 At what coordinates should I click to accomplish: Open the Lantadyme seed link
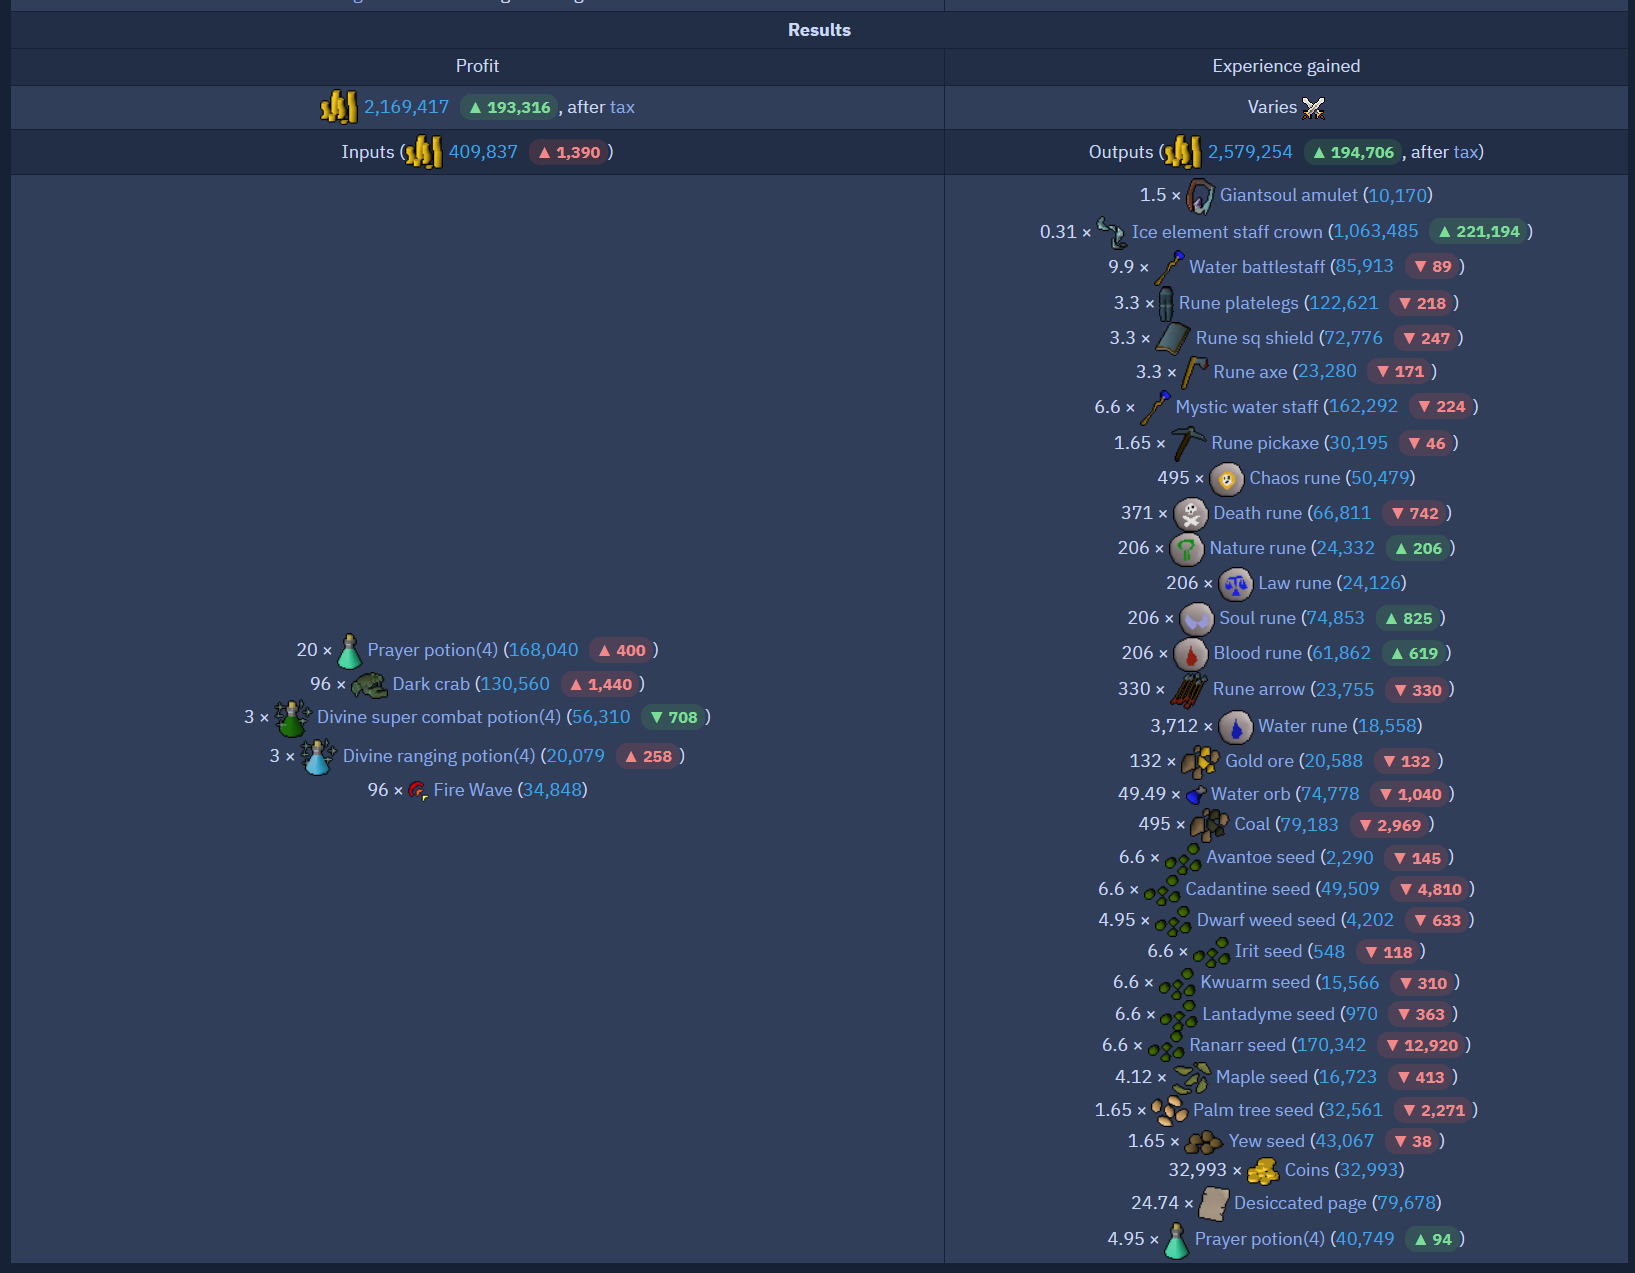coord(1268,1014)
